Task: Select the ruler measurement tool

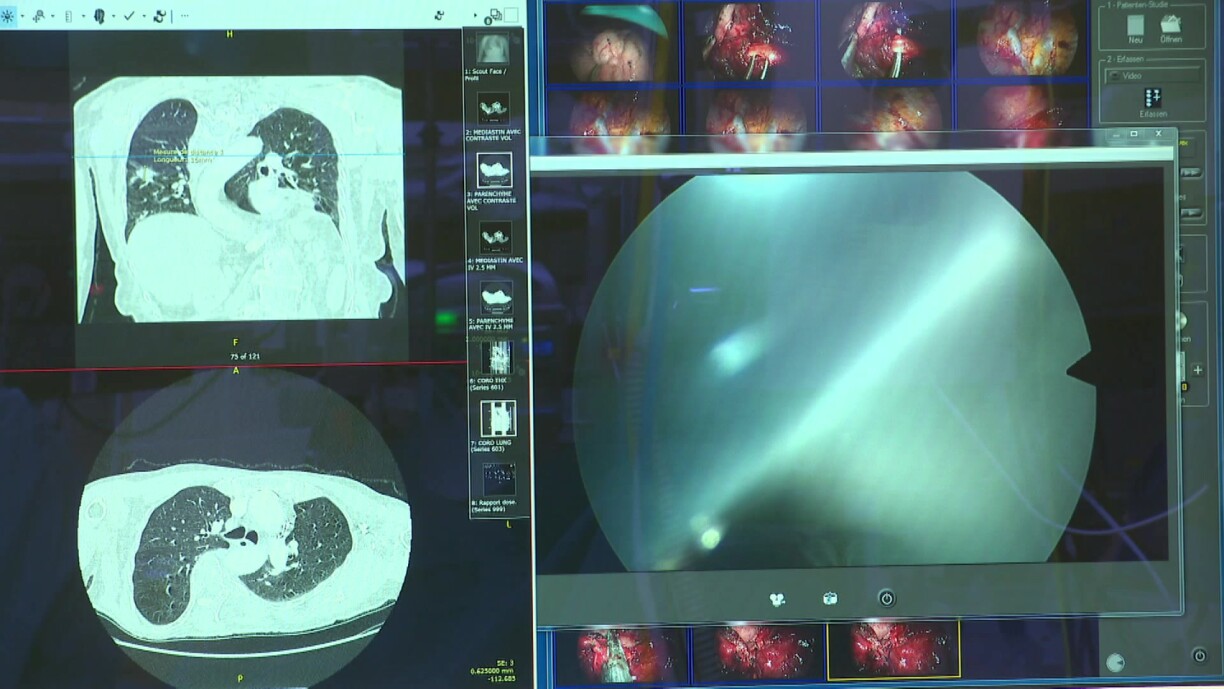Action: [x=68, y=16]
